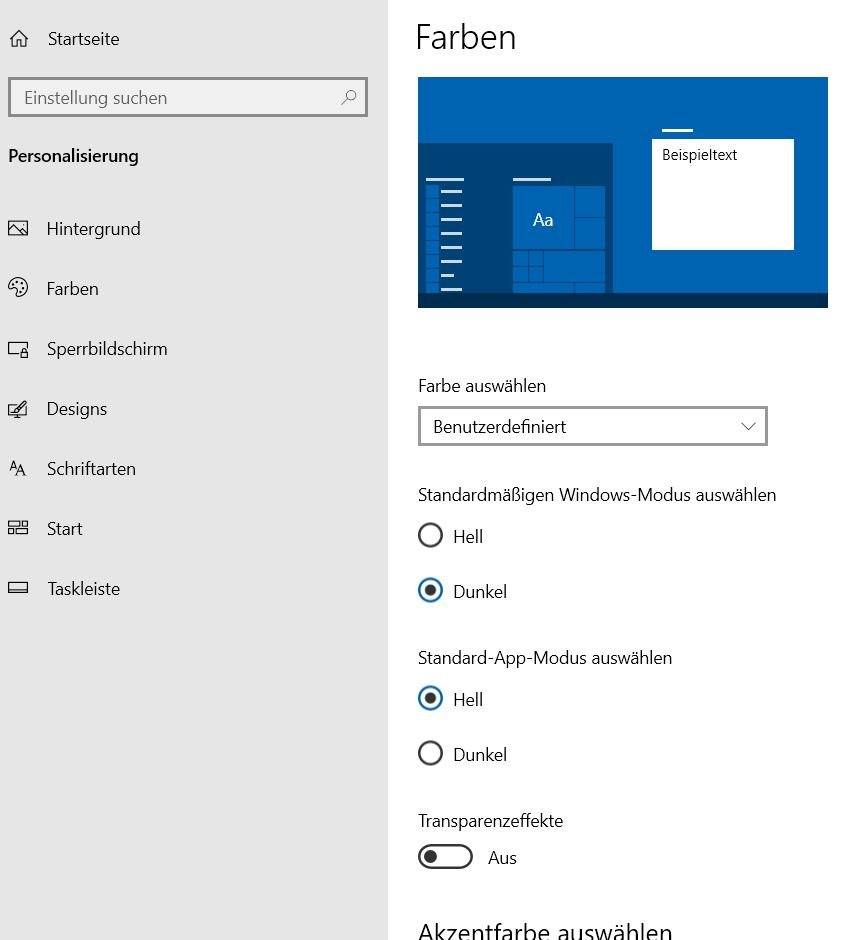Select Hell for app mode

coord(430,698)
